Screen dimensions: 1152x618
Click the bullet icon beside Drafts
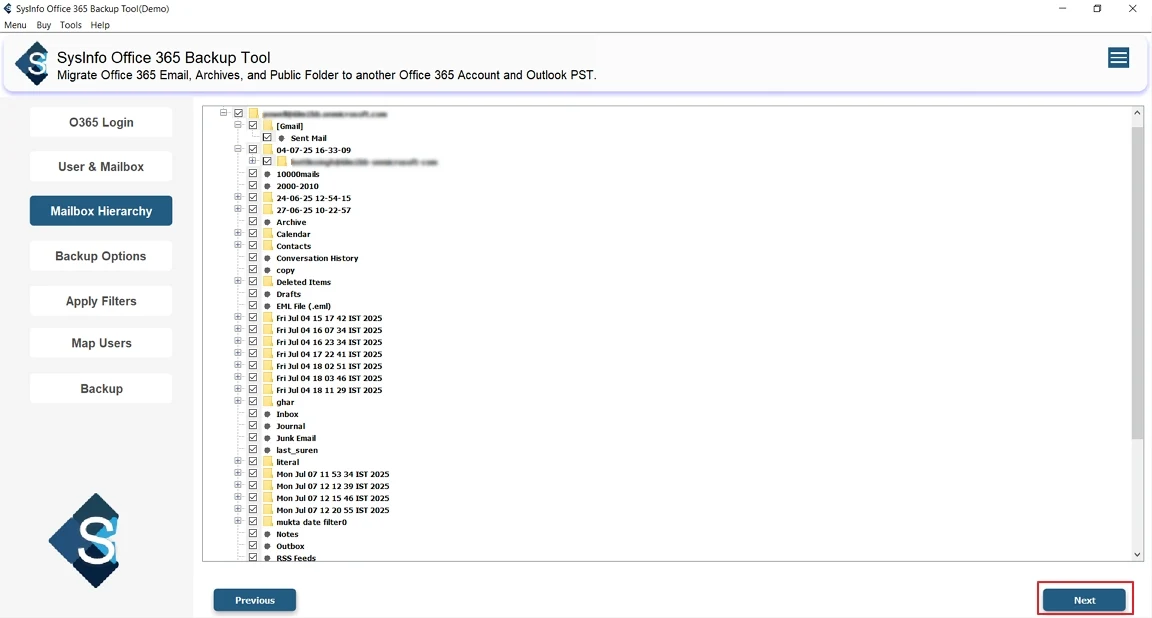pyautogui.click(x=267, y=294)
